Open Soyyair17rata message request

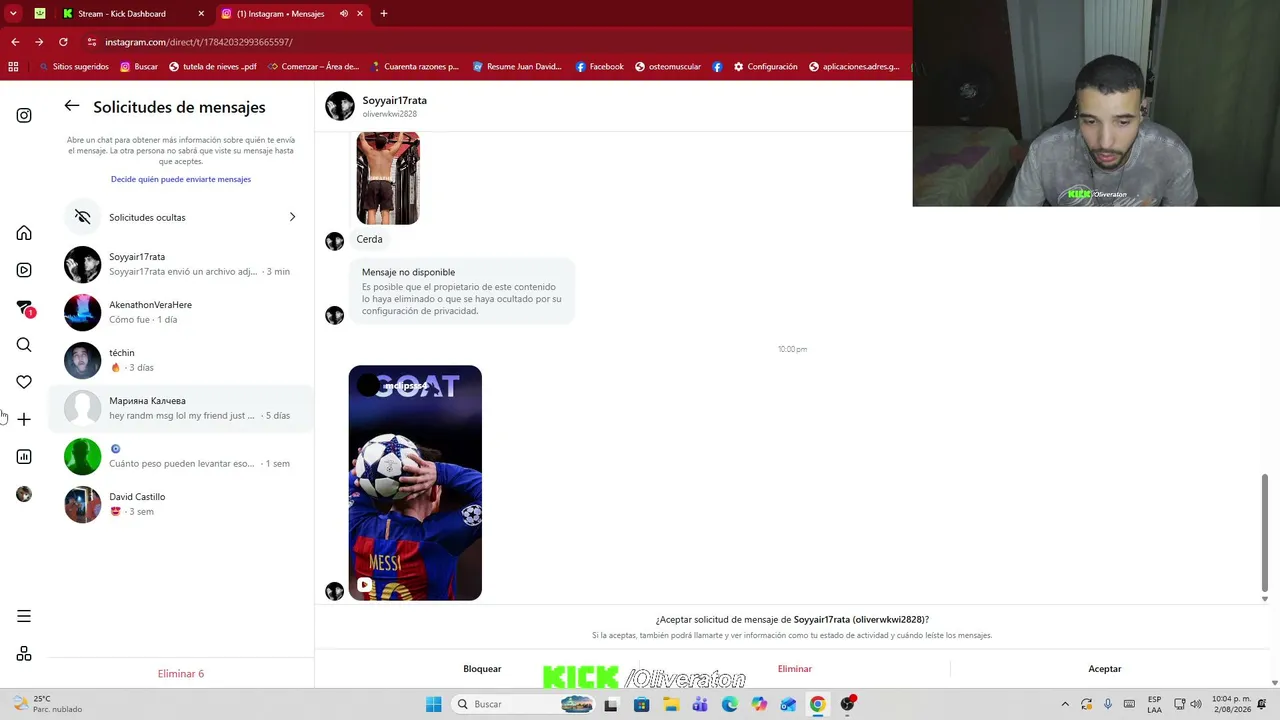[181, 264]
